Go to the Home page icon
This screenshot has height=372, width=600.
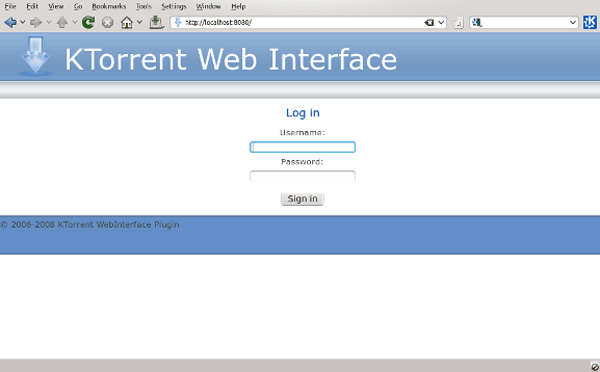click(x=127, y=23)
